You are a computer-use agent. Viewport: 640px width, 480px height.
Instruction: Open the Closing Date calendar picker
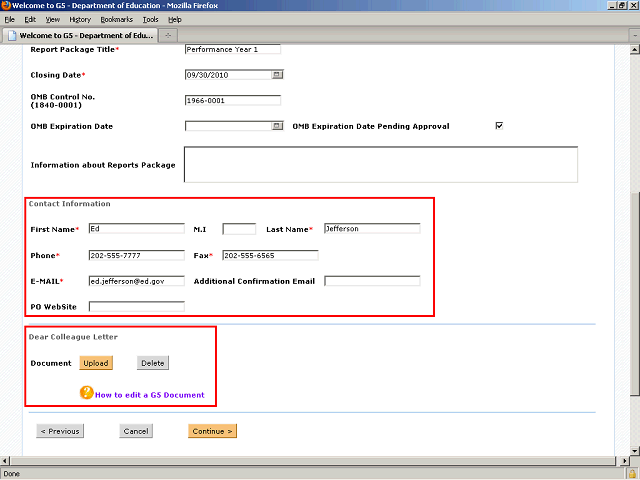(x=277, y=75)
